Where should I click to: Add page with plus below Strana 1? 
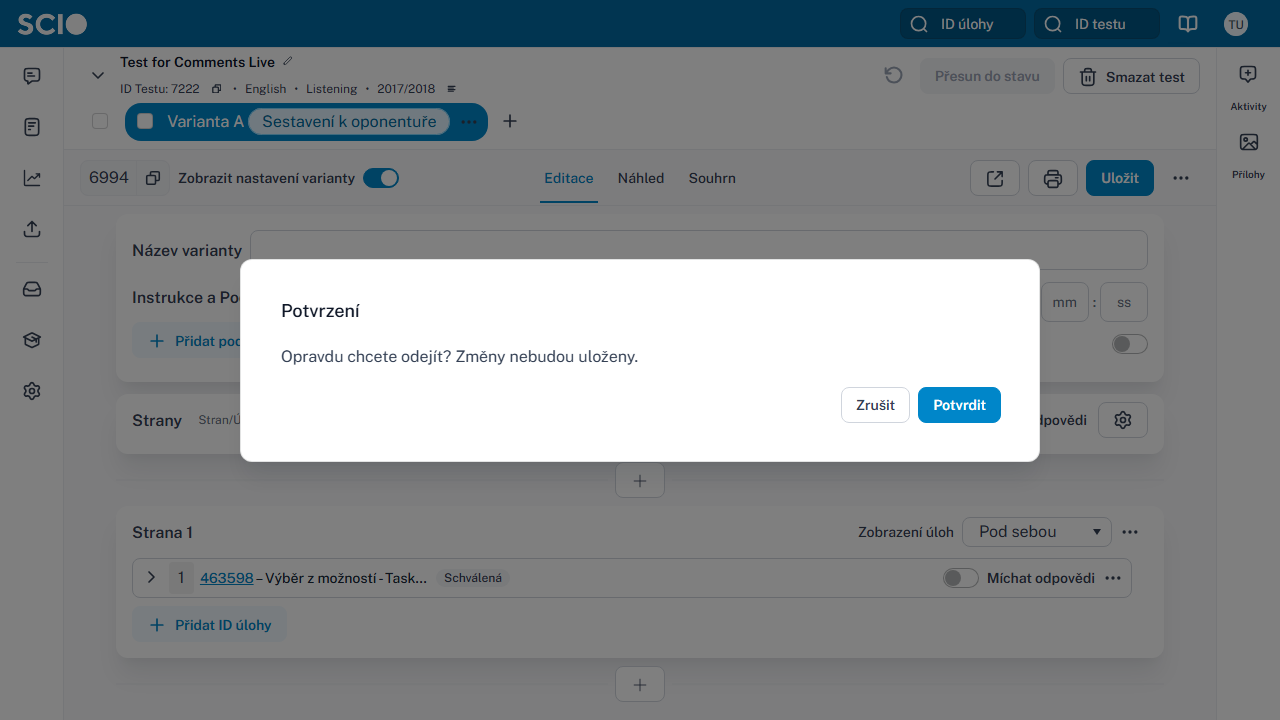pos(640,685)
